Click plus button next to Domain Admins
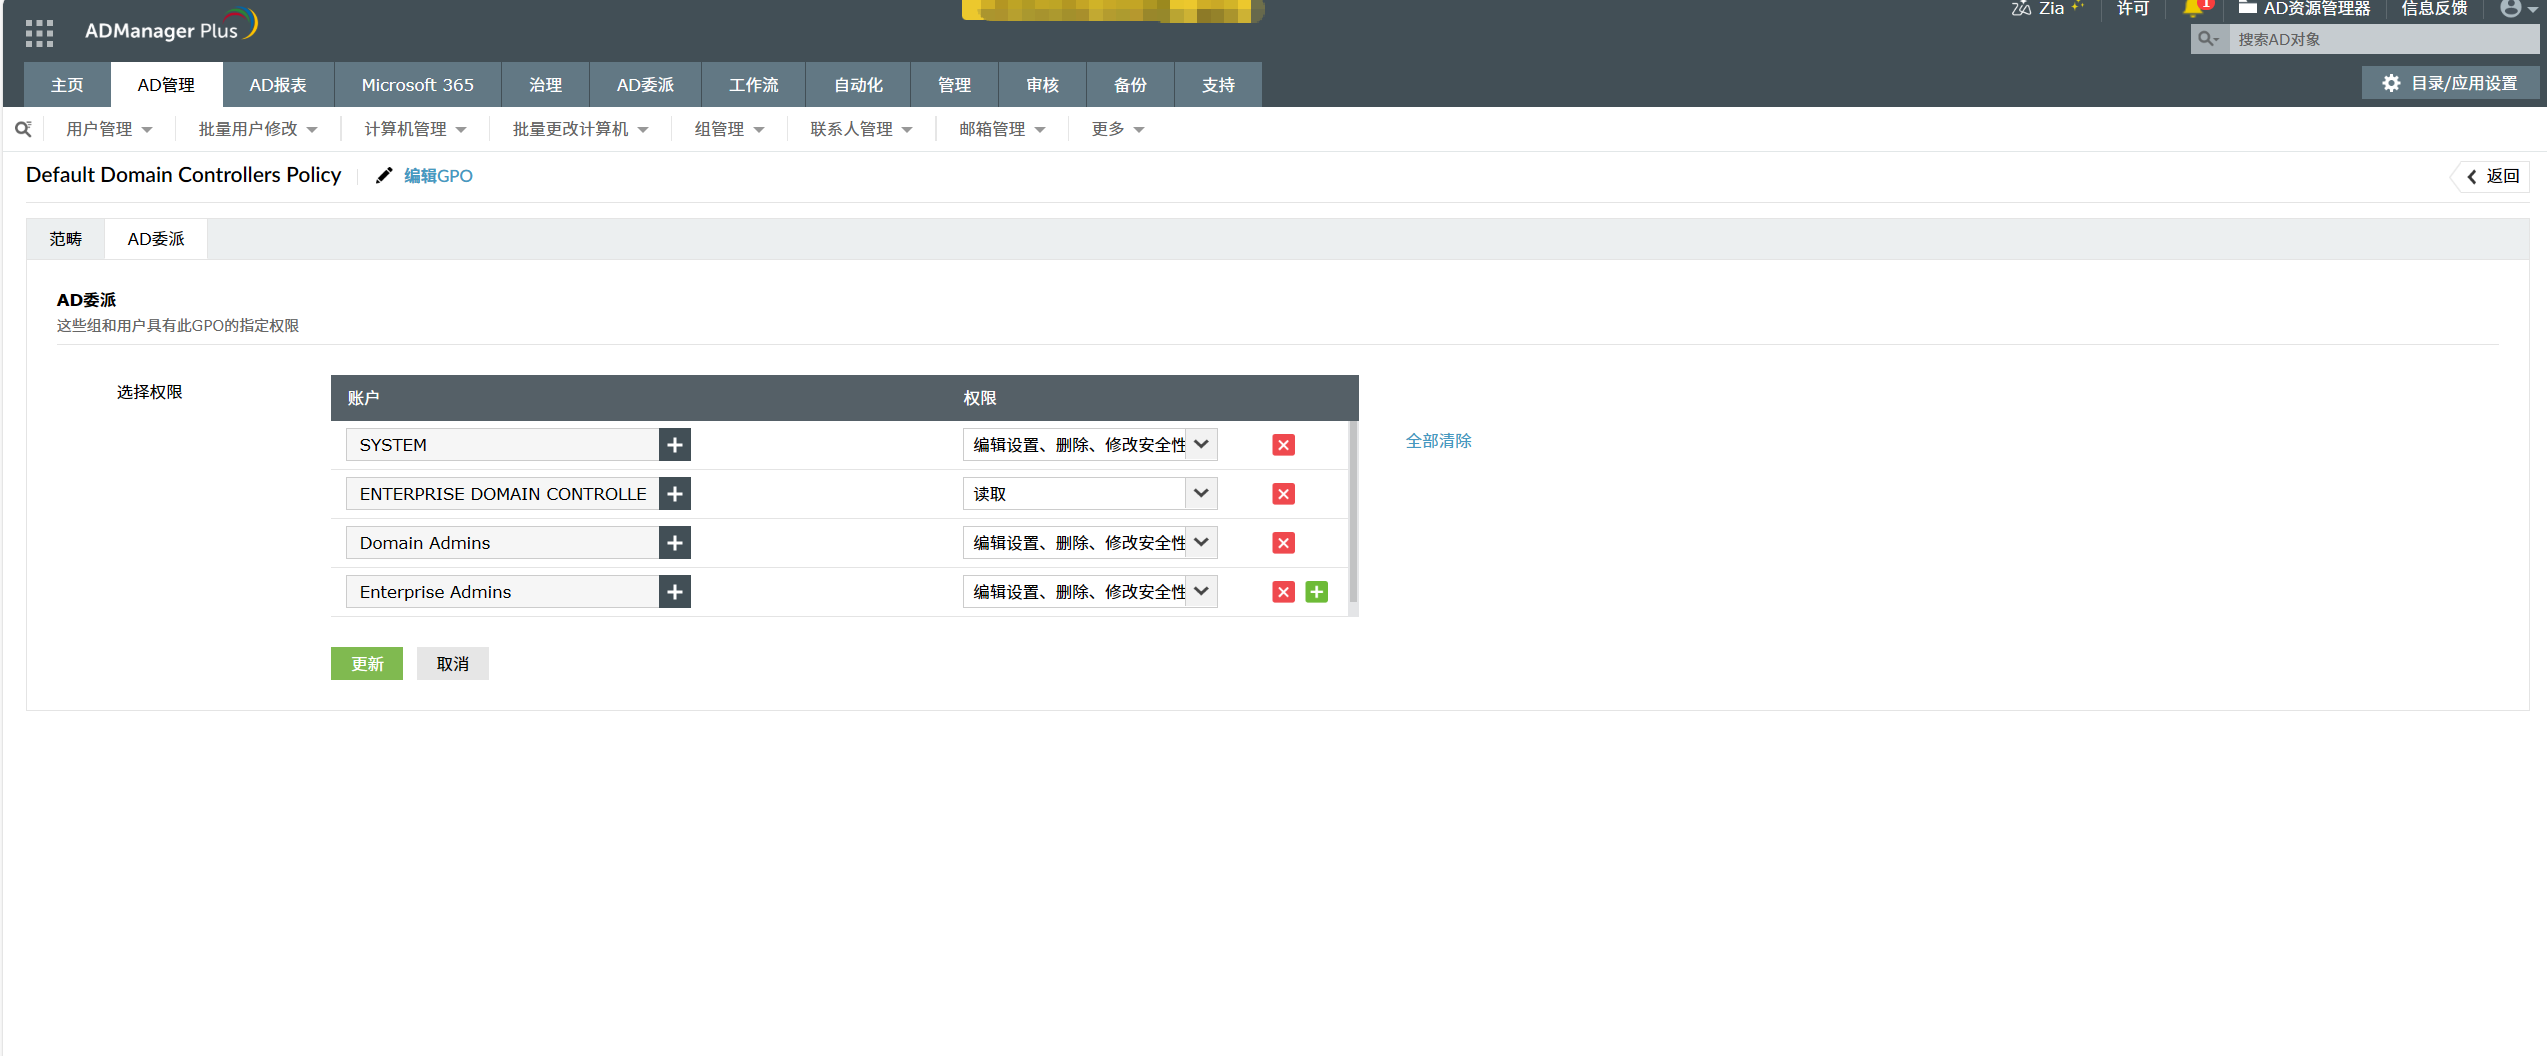This screenshot has width=2547, height=1056. point(675,543)
